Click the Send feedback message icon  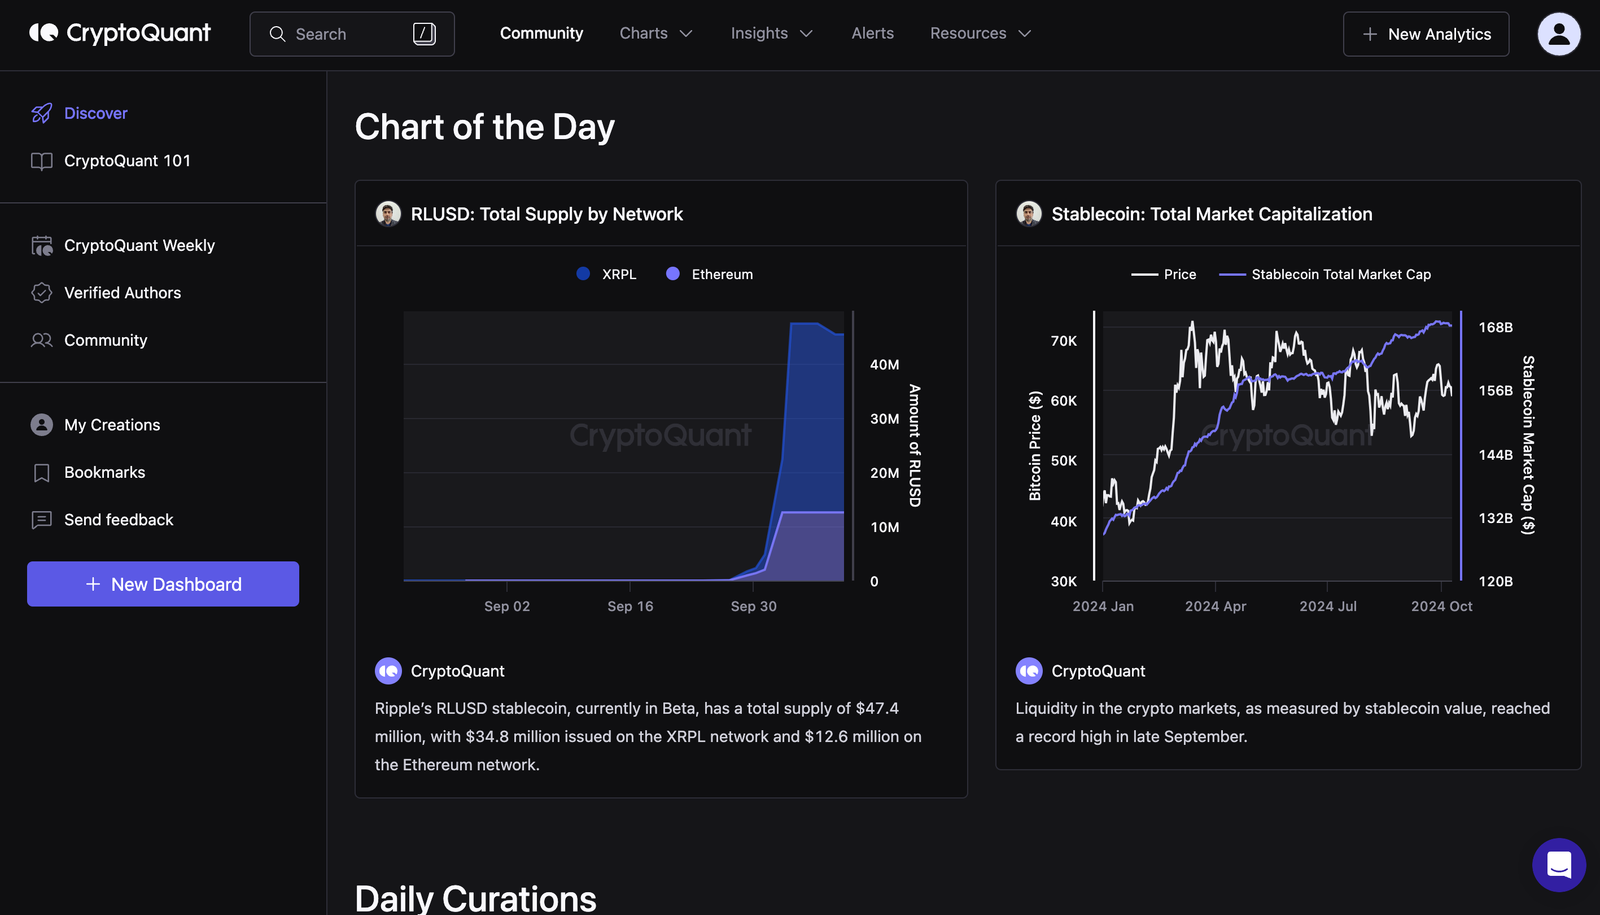tap(41, 520)
